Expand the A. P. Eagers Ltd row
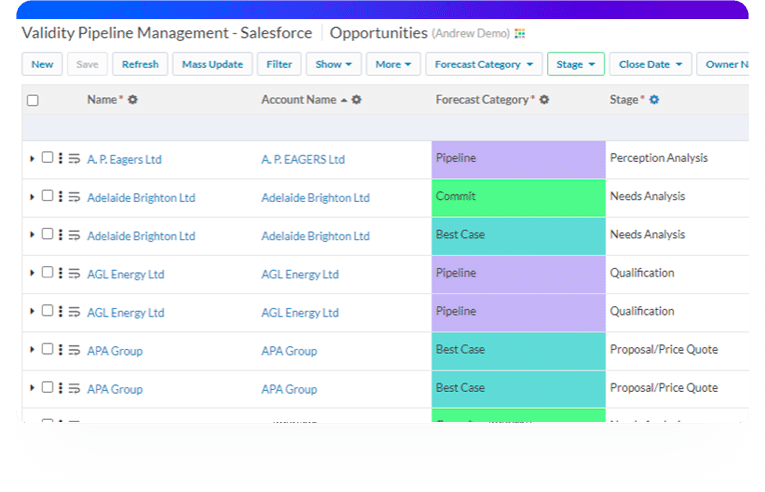765x492 pixels. click(x=32, y=159)
